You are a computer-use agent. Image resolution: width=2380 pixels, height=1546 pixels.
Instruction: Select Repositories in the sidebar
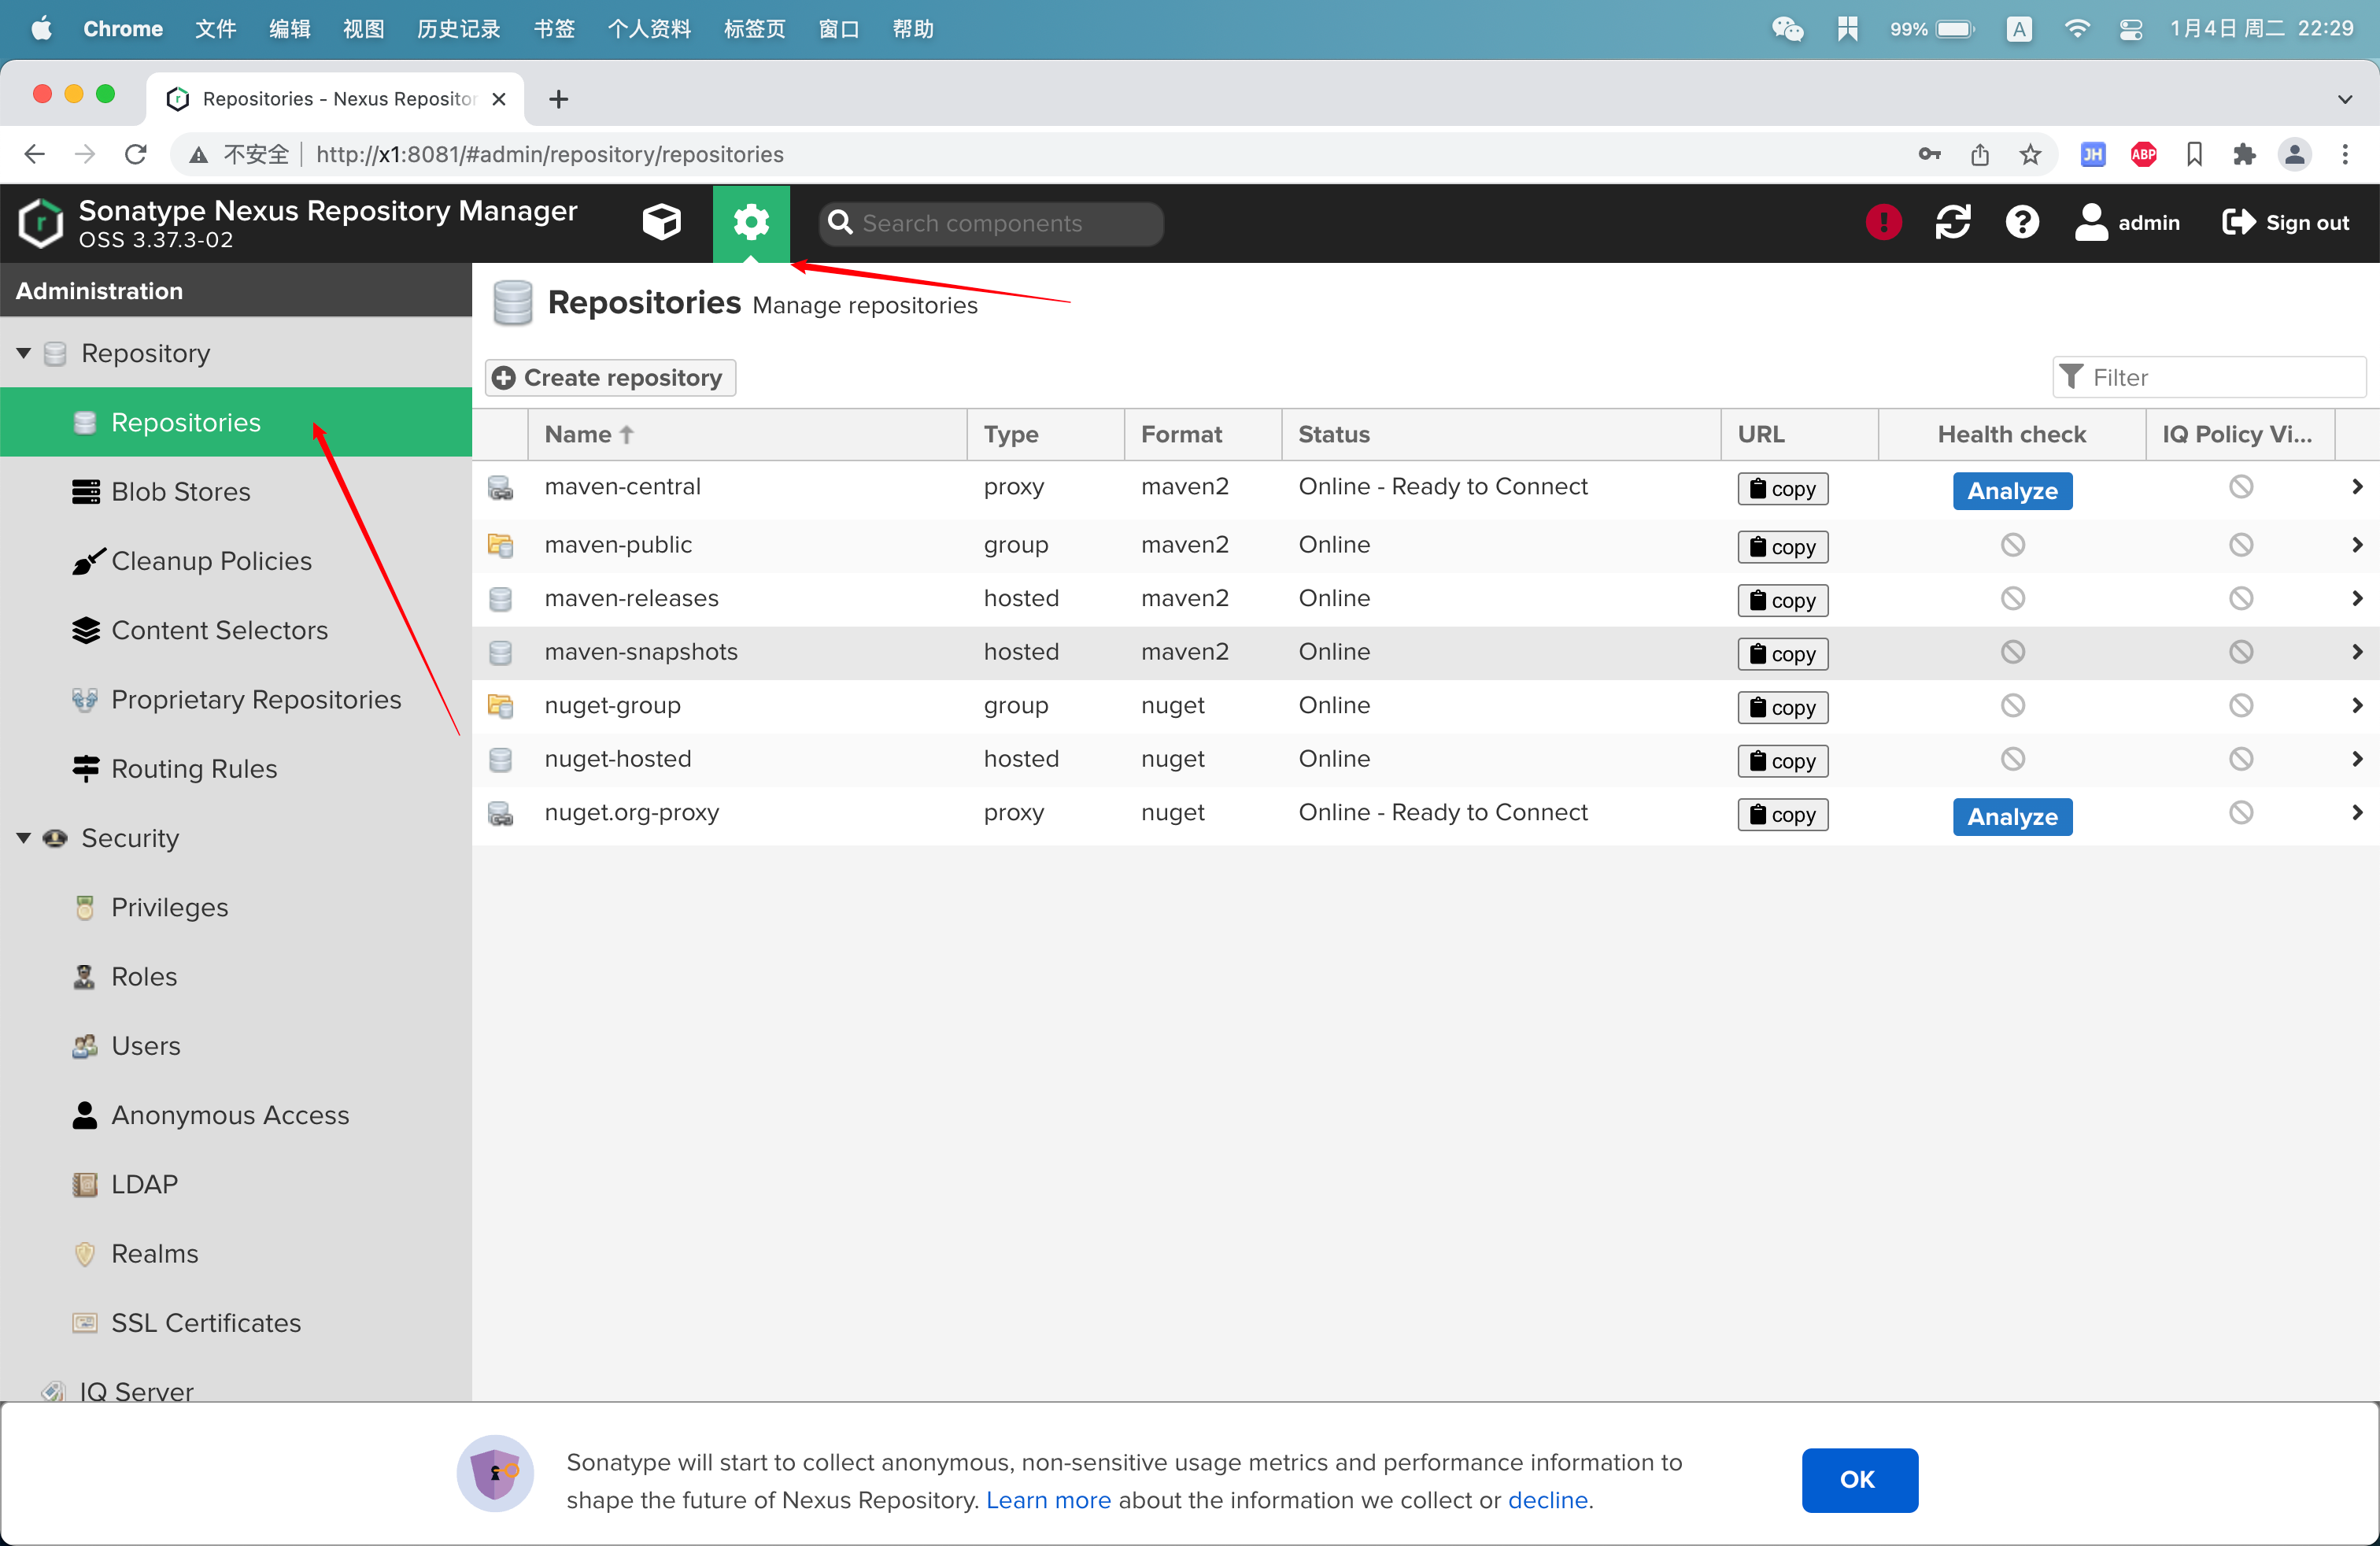click(236, 422)
